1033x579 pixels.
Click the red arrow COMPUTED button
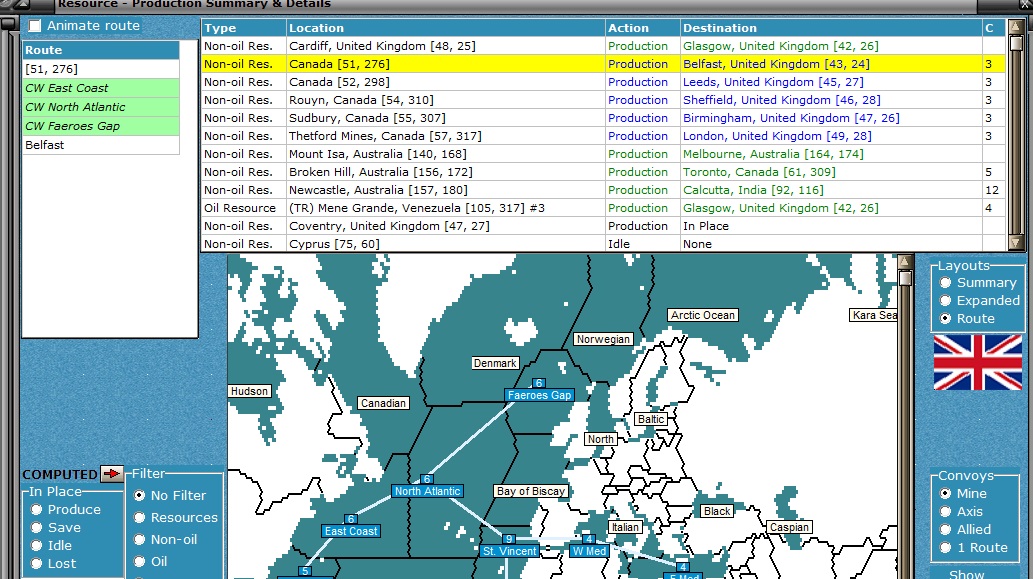click(112, 474)
